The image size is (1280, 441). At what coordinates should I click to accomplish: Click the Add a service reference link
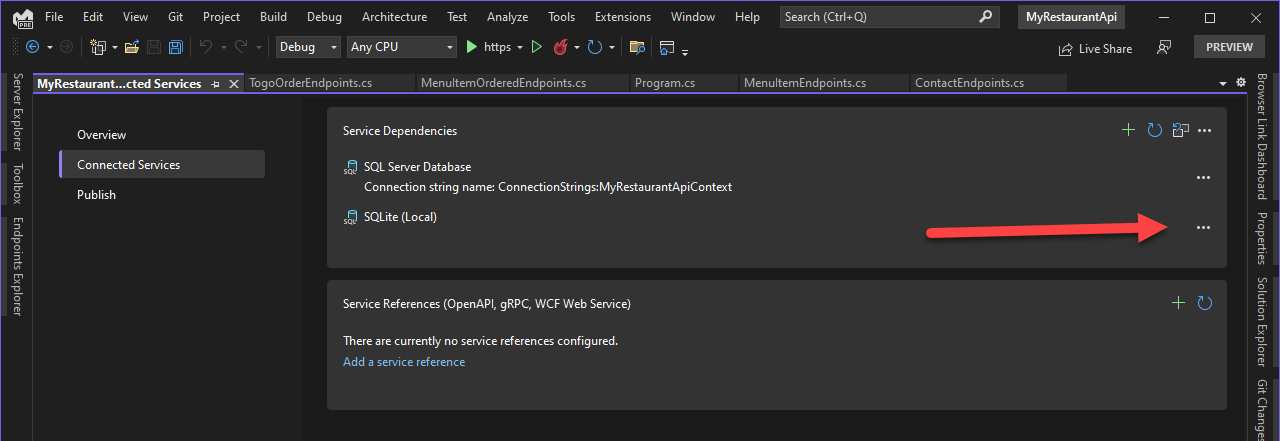(x=404, y=362)
